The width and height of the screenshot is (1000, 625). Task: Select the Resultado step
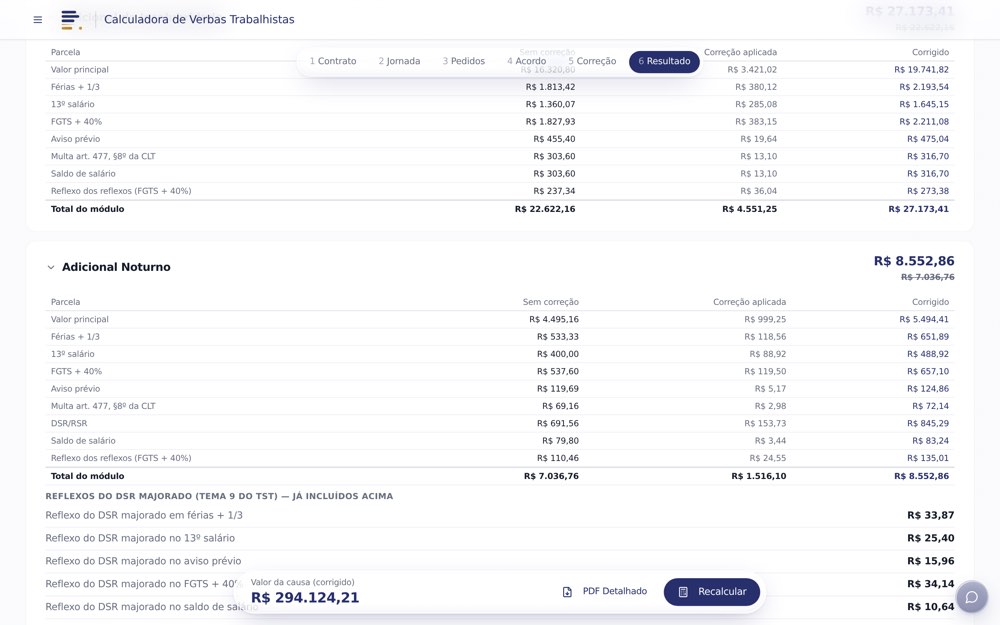(x=664, y=61)
